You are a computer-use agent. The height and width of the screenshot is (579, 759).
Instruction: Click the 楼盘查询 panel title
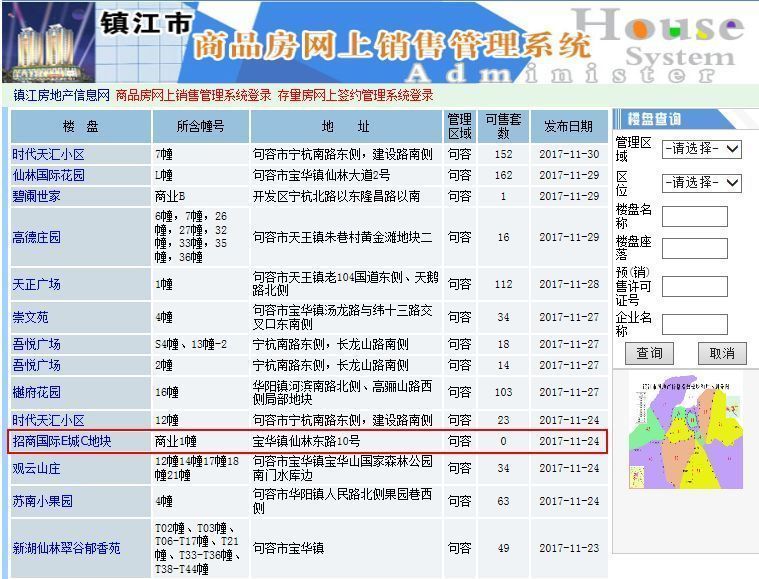pyautogui.click(x=654, y=119)
